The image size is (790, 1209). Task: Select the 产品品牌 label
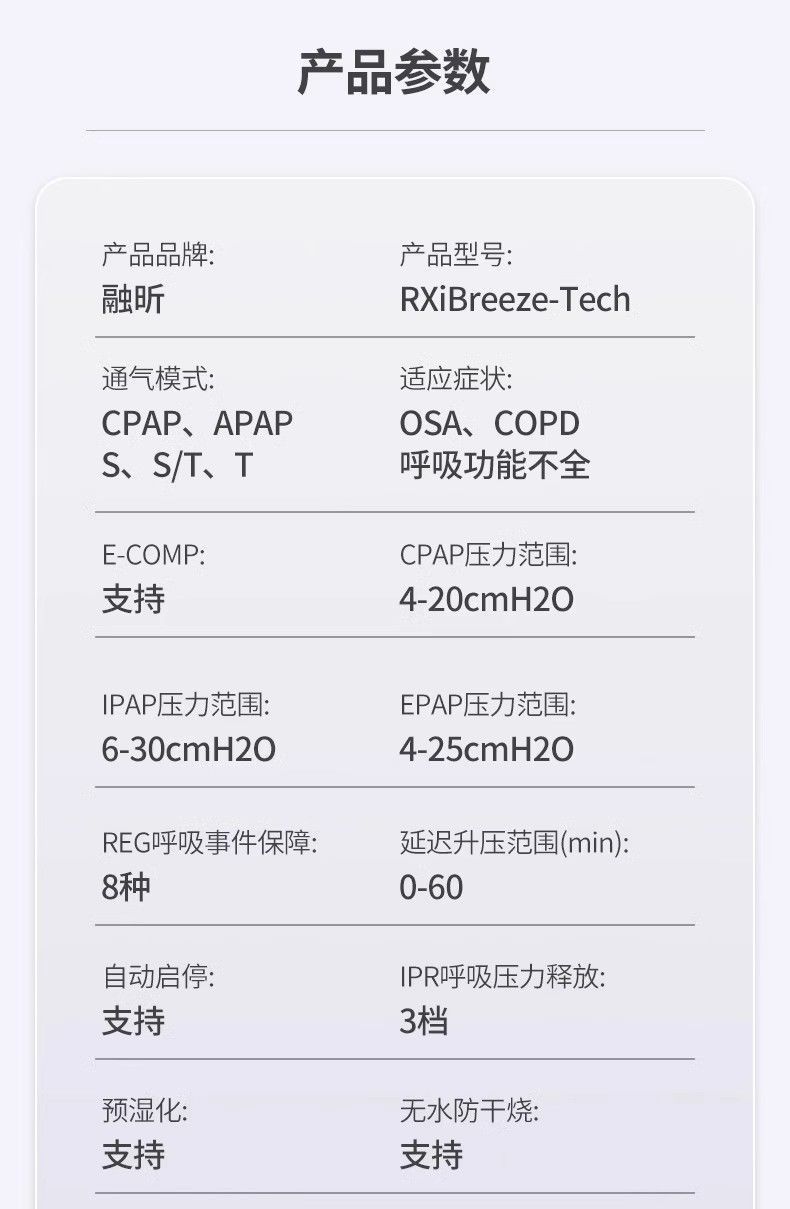tap(158, 255)
